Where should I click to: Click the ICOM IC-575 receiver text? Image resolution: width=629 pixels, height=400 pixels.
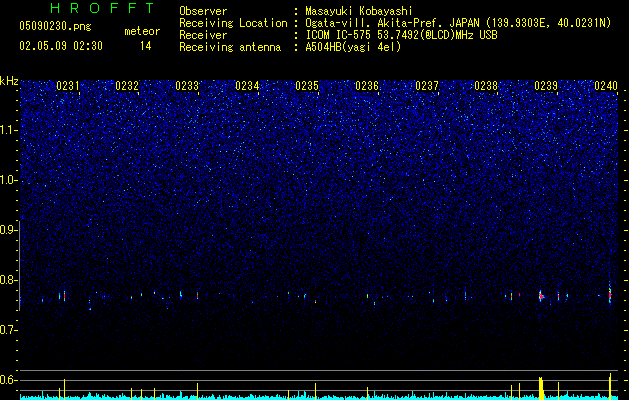click(401, 35)
